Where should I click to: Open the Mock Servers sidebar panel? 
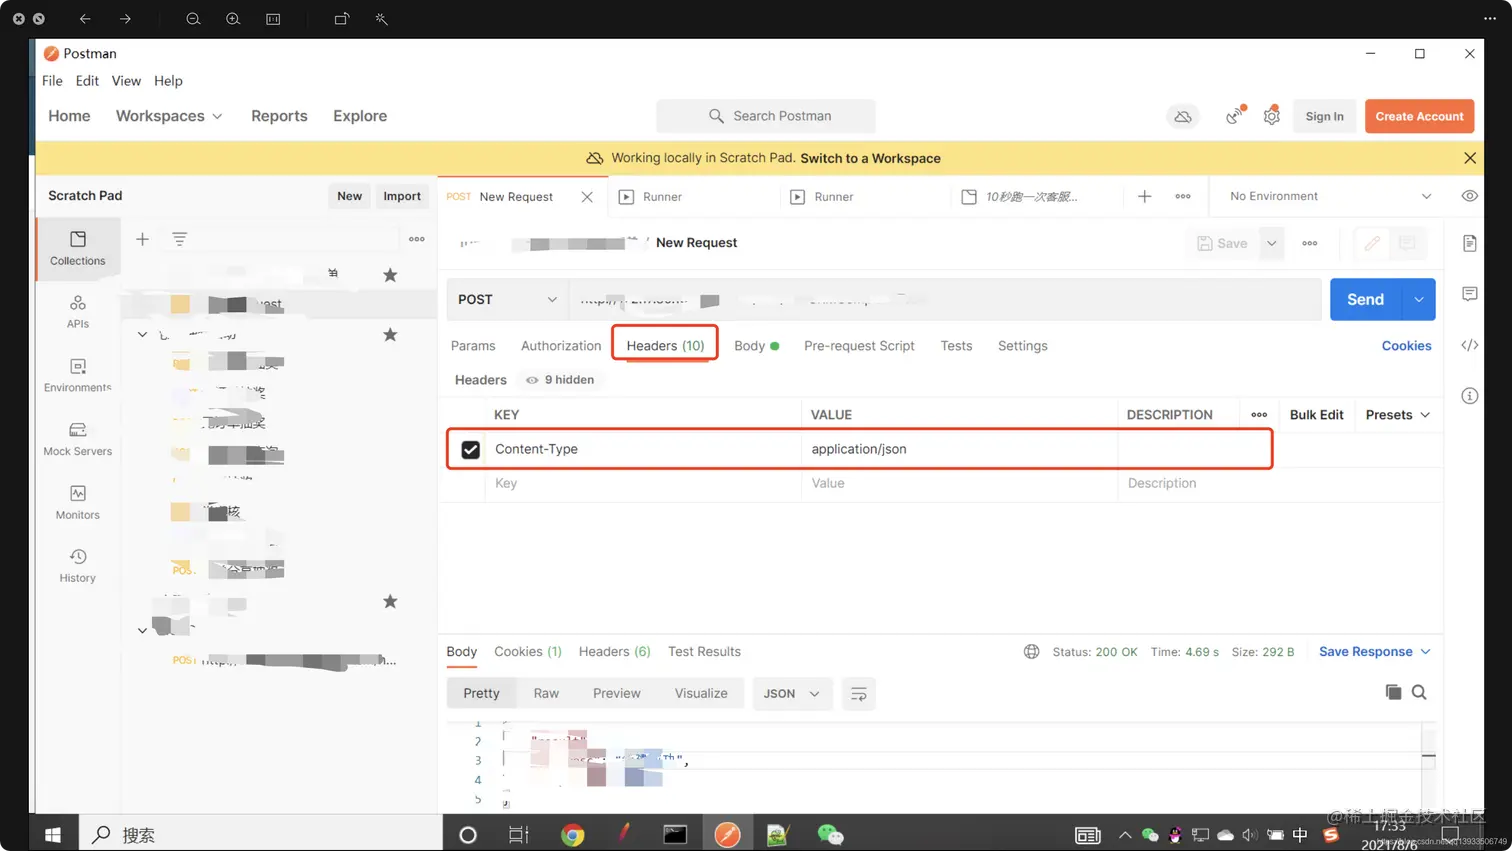(x=78, y=439)
